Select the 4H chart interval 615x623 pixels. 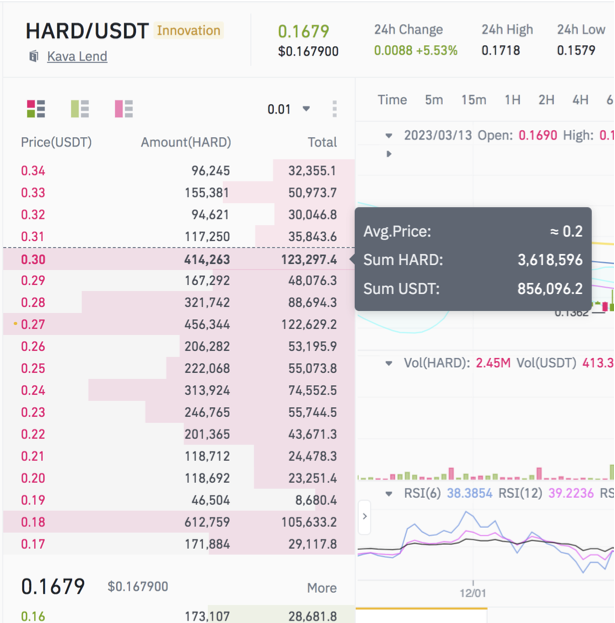pos(580,100)
